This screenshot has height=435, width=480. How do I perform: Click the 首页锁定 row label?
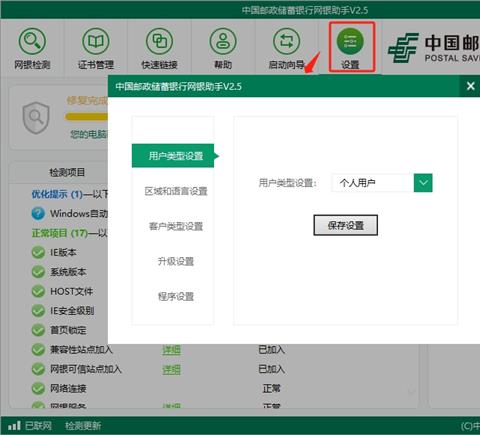68,330
